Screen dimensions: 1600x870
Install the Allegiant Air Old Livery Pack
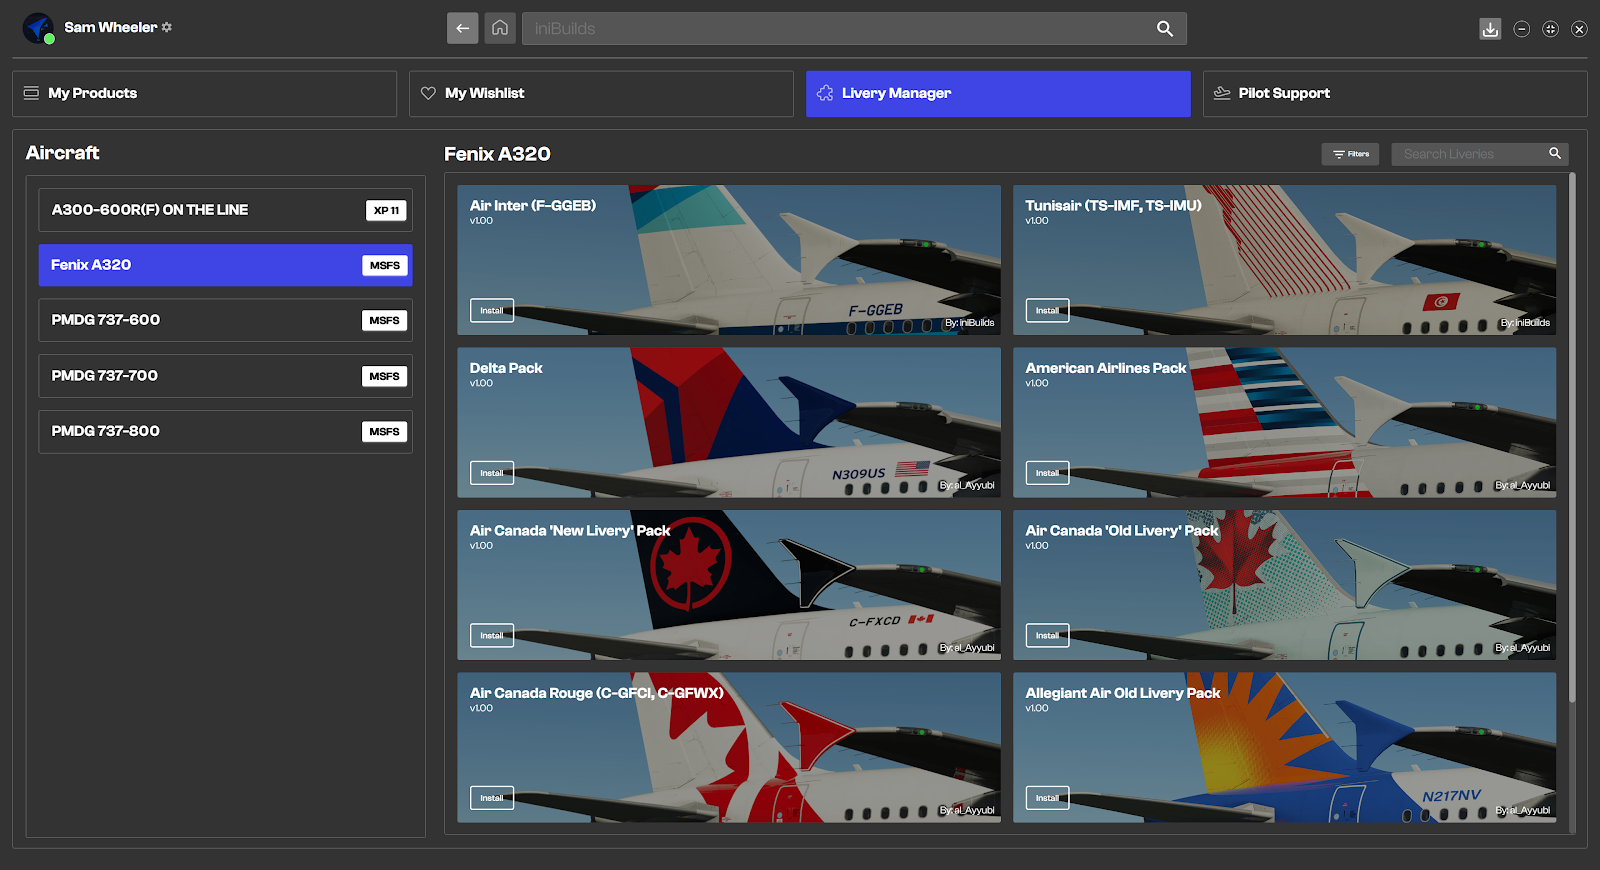pyautogui.click(x=1047, y=798)
